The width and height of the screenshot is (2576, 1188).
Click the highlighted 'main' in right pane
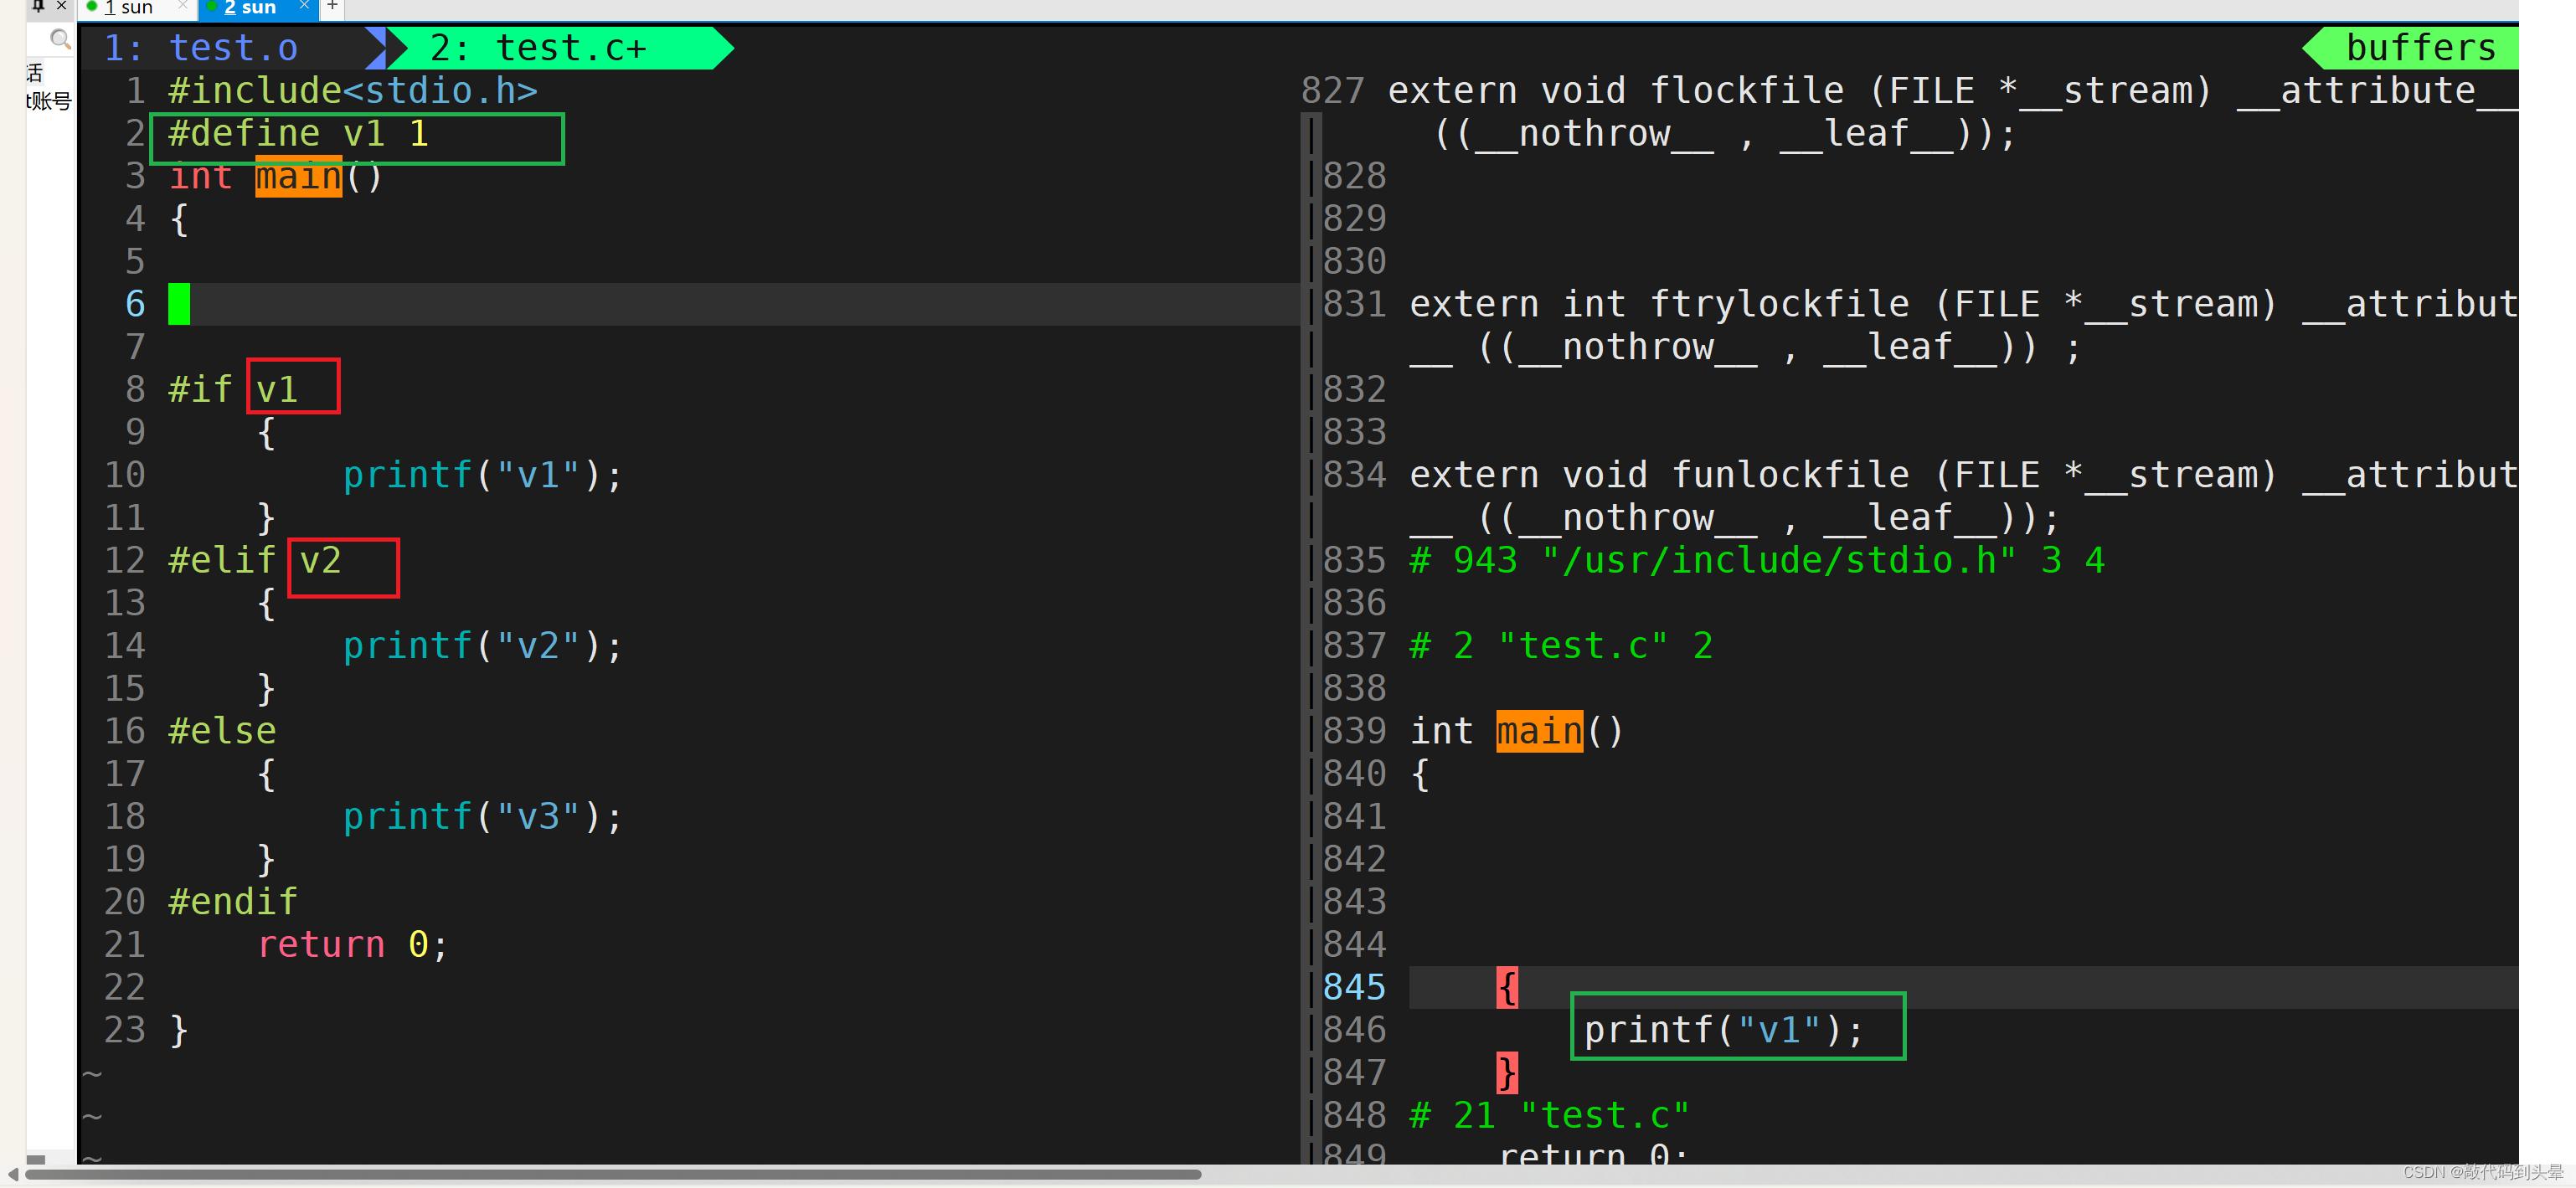(x=1538, y=731)
